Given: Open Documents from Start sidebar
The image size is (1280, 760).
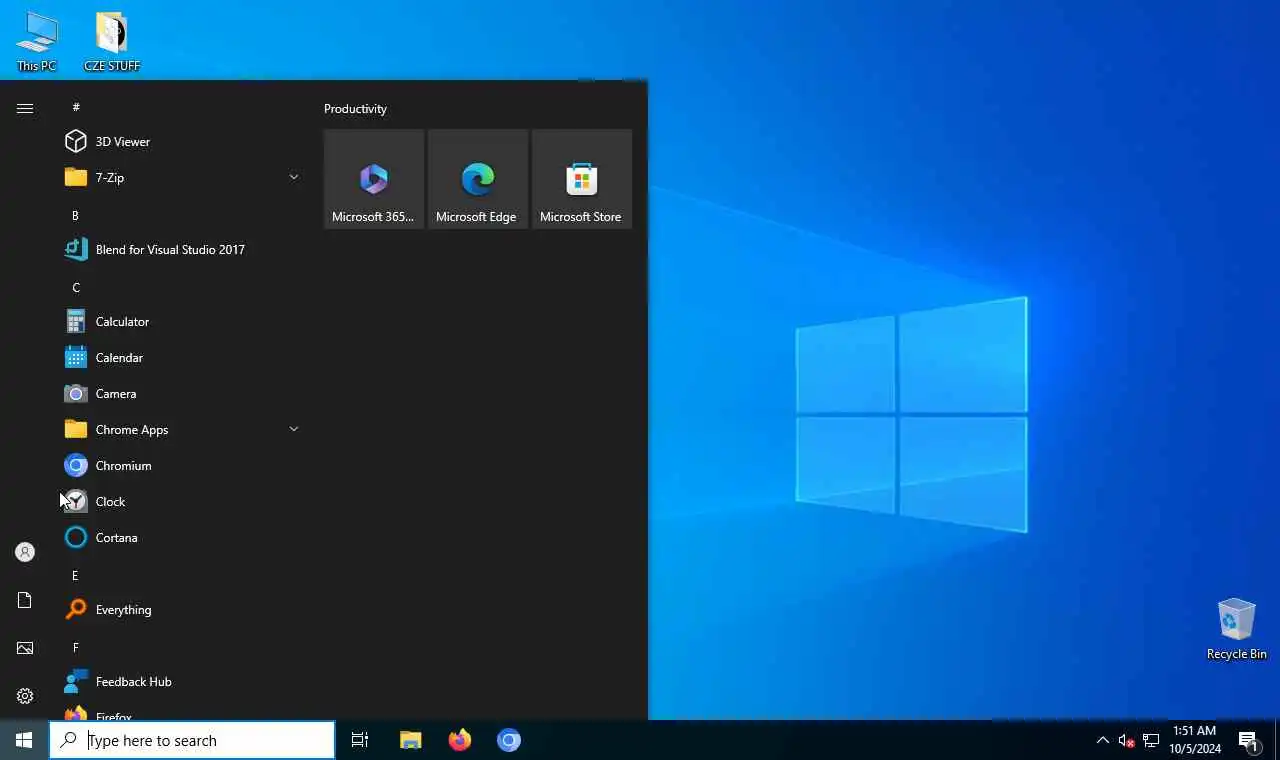Looking at the screenshot, I should click(x=25, y=600).
